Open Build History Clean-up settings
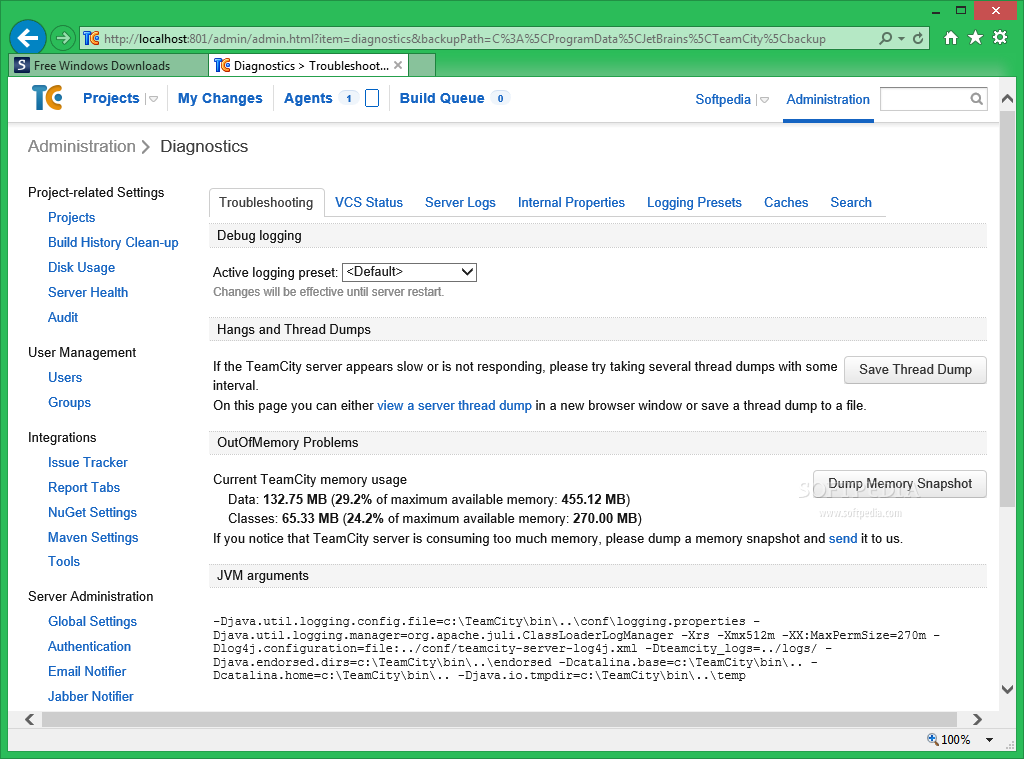Screen dimensions: 1024x759 coord(113,242)
